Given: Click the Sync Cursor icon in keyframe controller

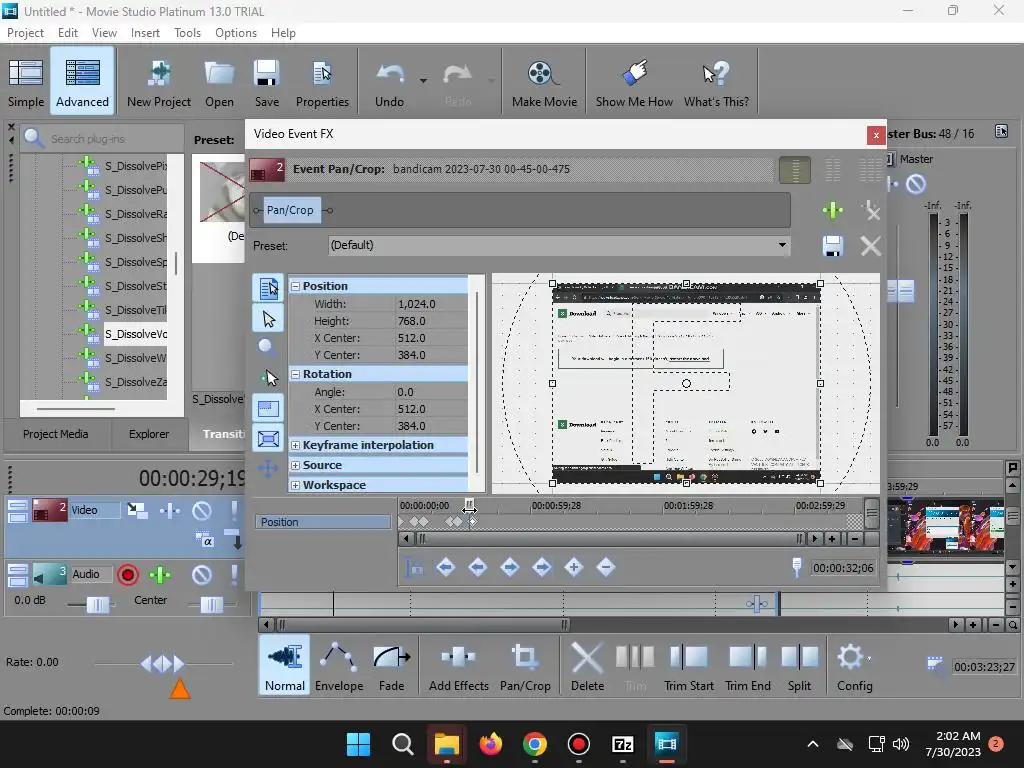Looking at the screenshot, I should [x=413, y=567].
